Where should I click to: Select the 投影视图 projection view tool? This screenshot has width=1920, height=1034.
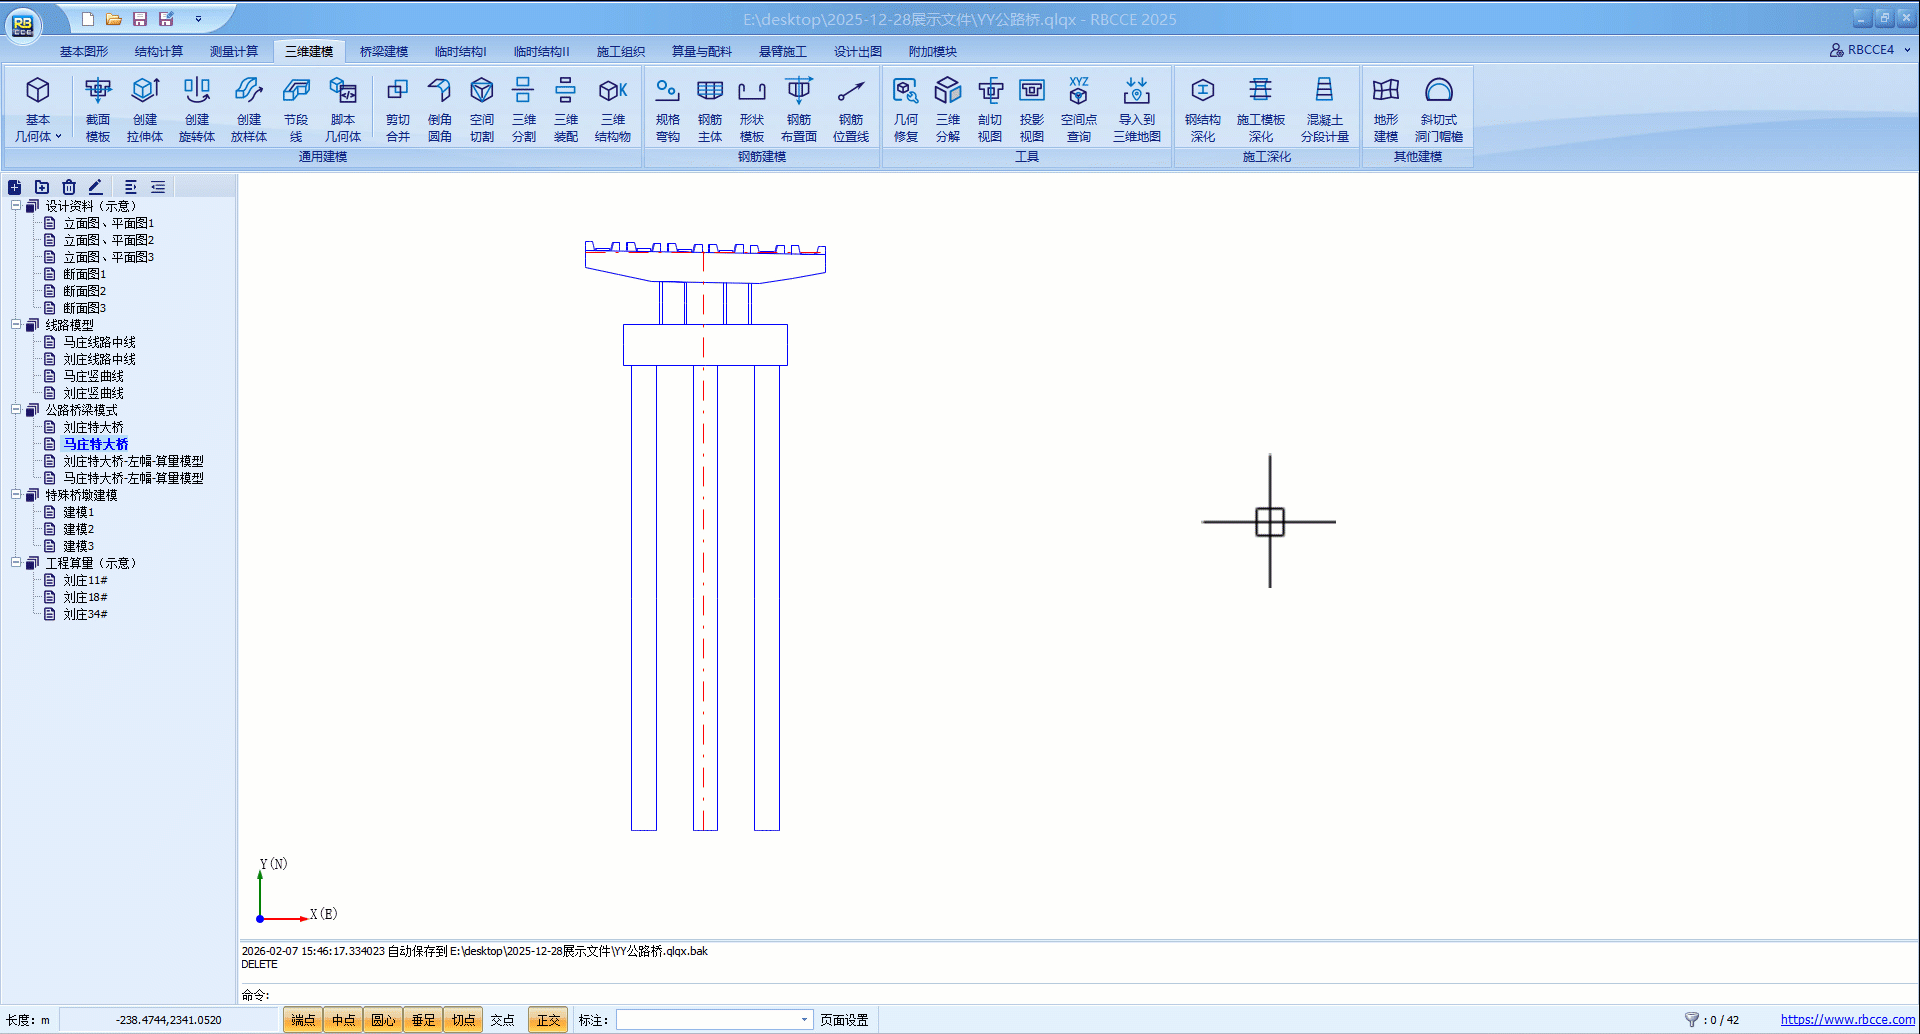tap(1031, 108)
